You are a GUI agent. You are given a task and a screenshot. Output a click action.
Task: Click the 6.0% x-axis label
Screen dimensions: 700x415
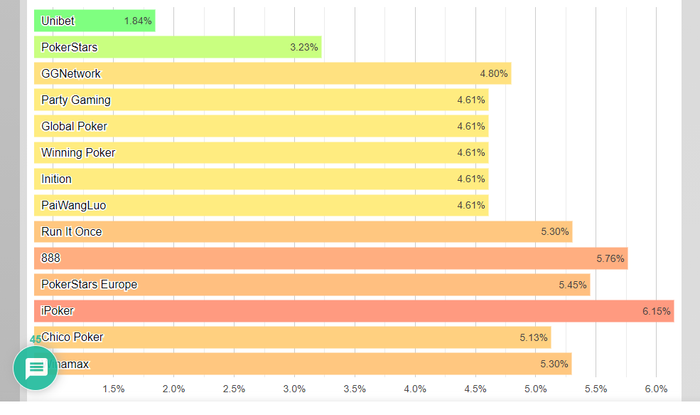tap(656, 388)
